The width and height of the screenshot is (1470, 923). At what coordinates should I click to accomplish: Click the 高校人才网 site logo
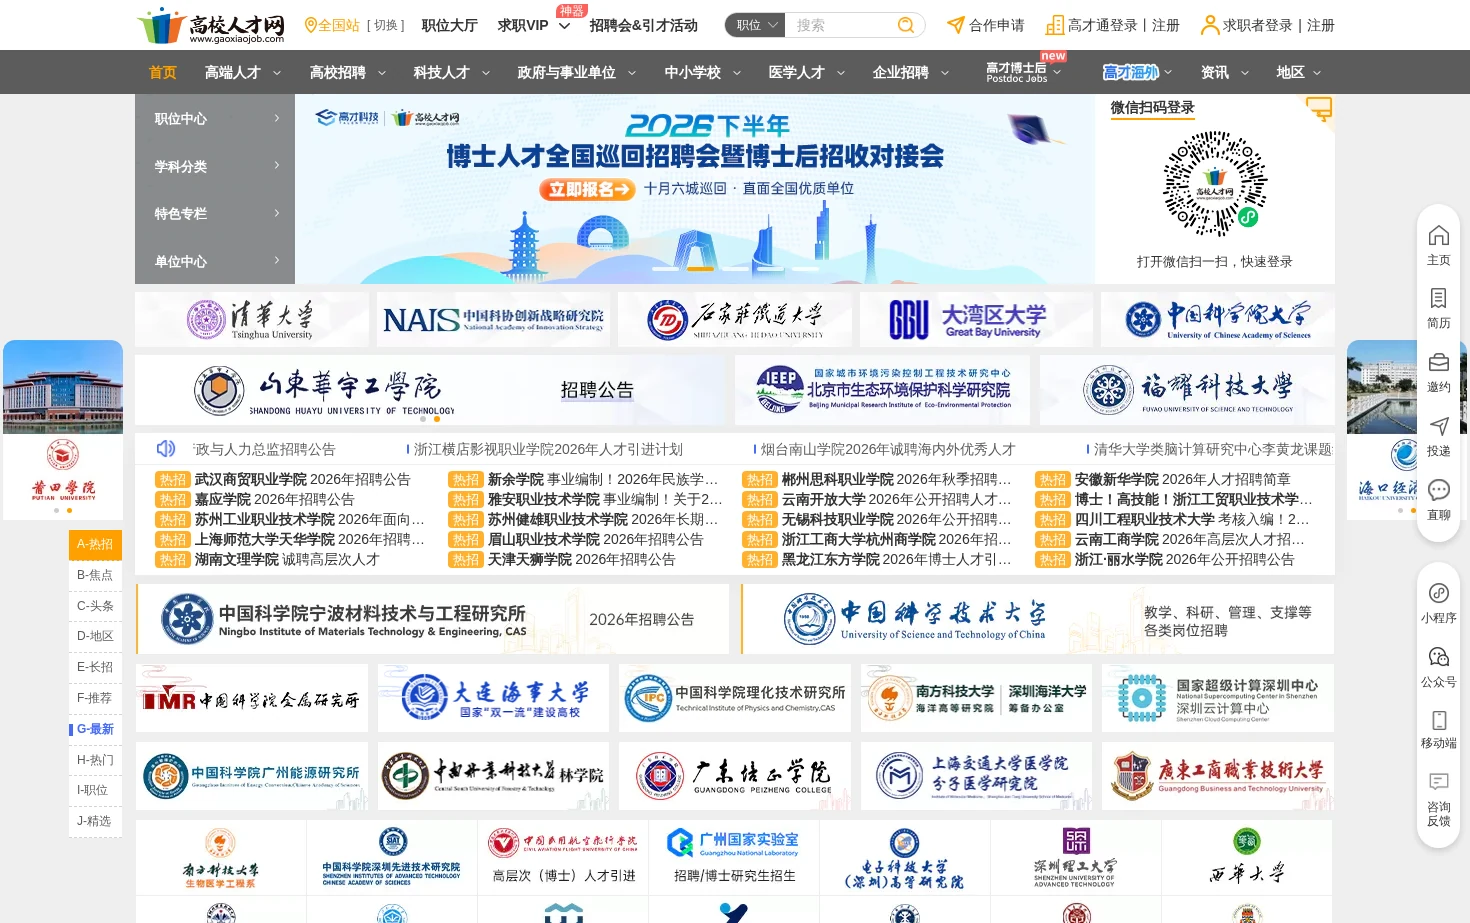tap(211, 25)
